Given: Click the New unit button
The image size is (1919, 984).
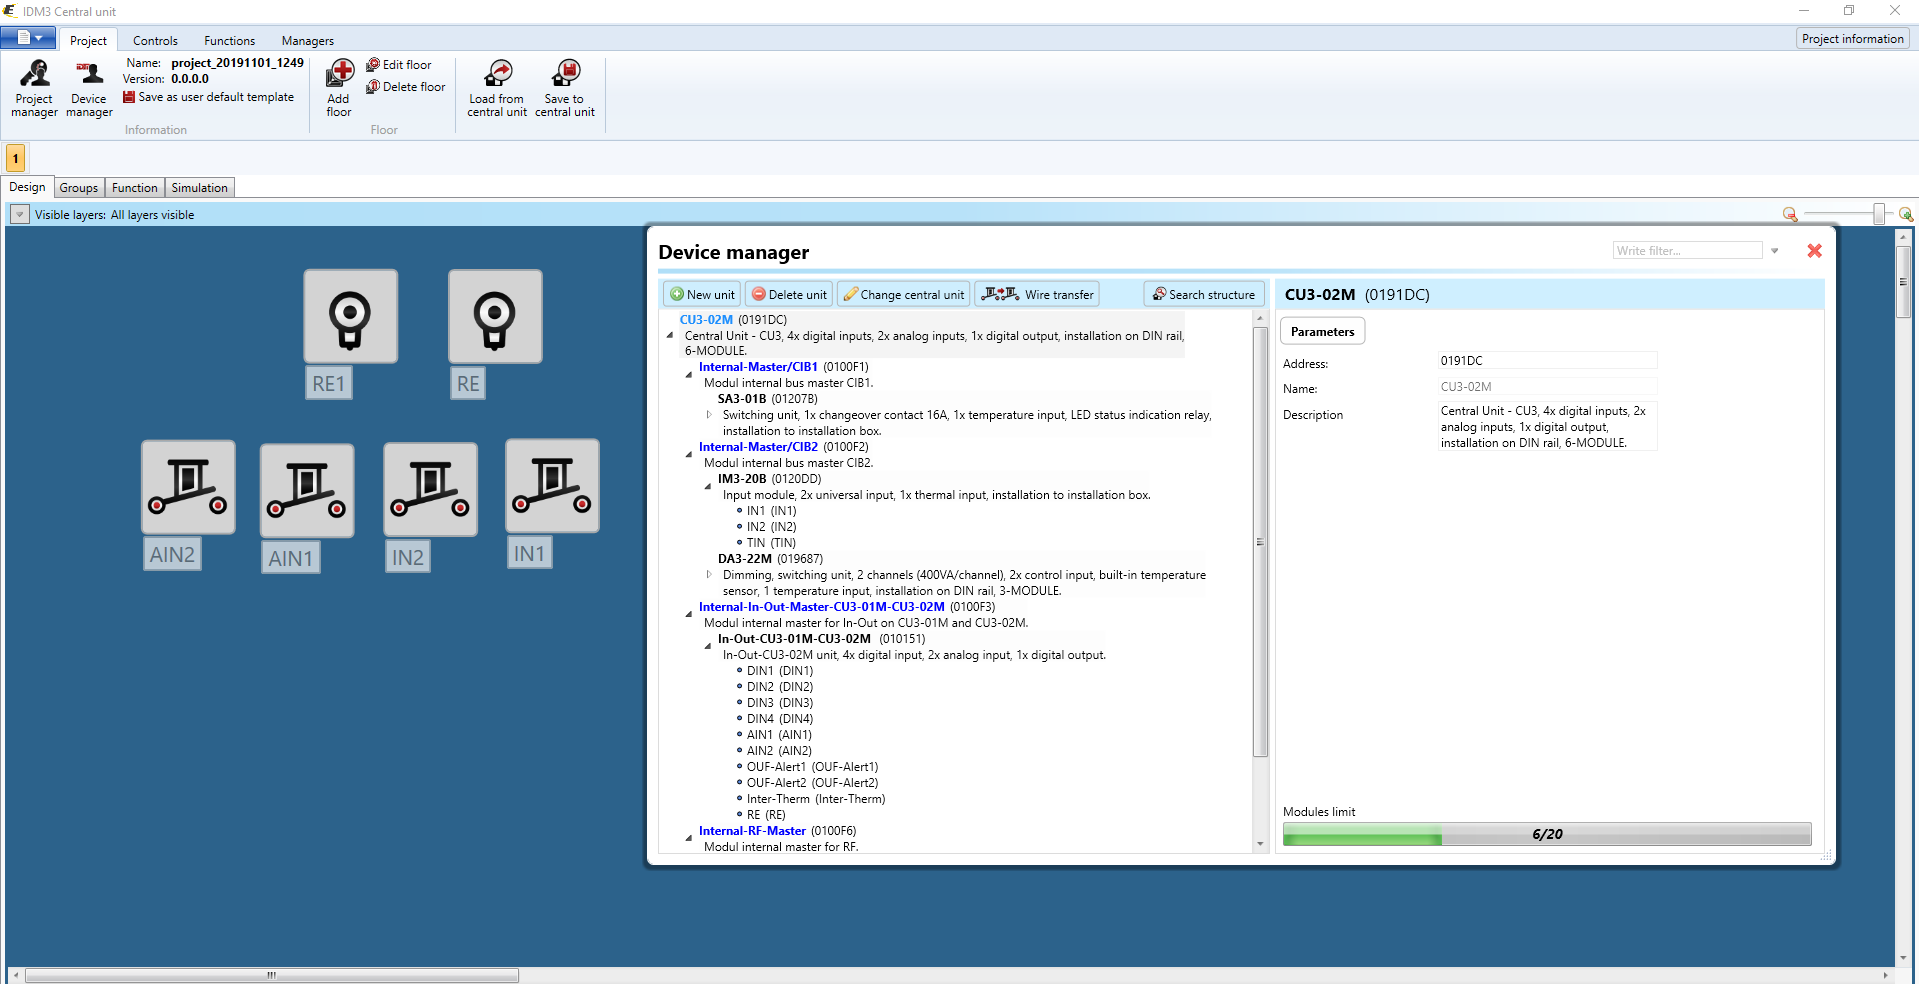Looking at the screenshot, I should click(x=702, y=294).
